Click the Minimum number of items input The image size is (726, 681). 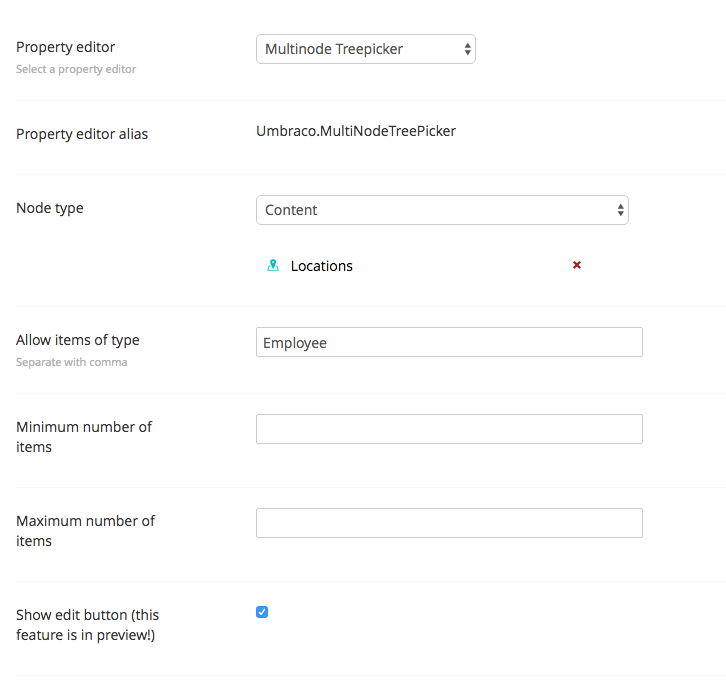pyautogui.click(x=449, y=429)
